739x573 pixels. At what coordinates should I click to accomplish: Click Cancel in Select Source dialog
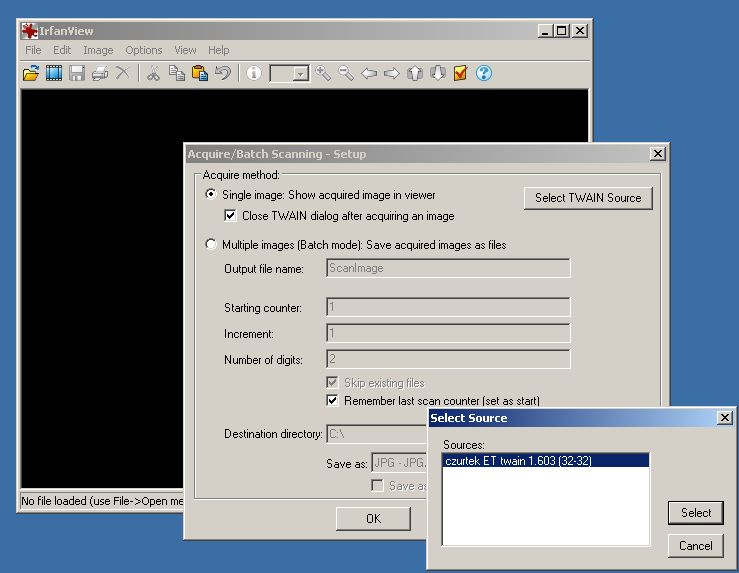tap(696, 546)
